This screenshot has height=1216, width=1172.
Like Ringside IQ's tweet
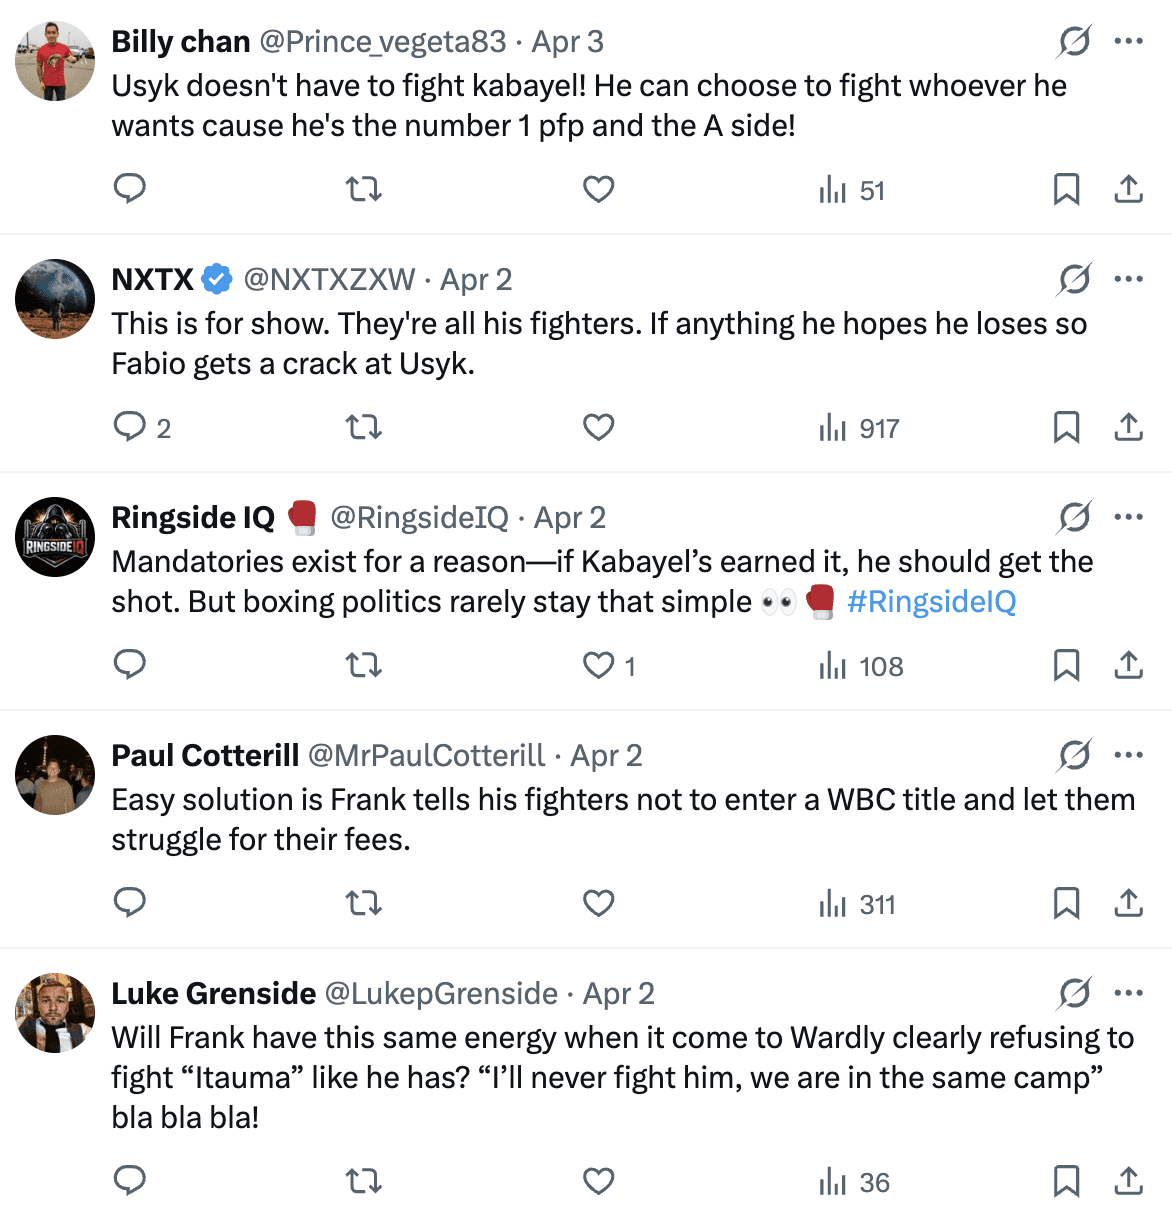point(599,665)
